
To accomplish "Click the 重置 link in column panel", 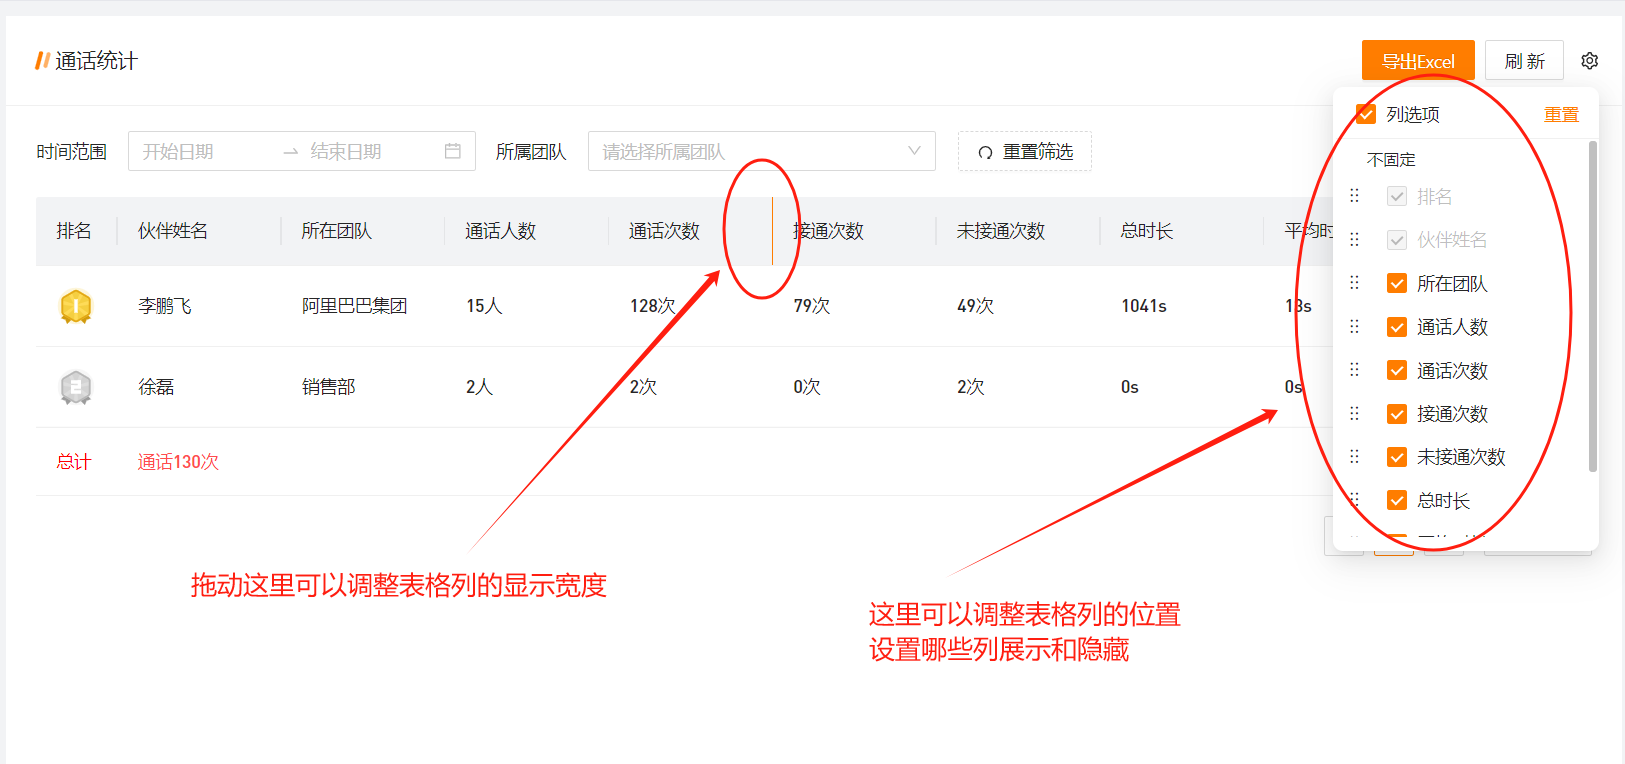I will (1561, 114).
